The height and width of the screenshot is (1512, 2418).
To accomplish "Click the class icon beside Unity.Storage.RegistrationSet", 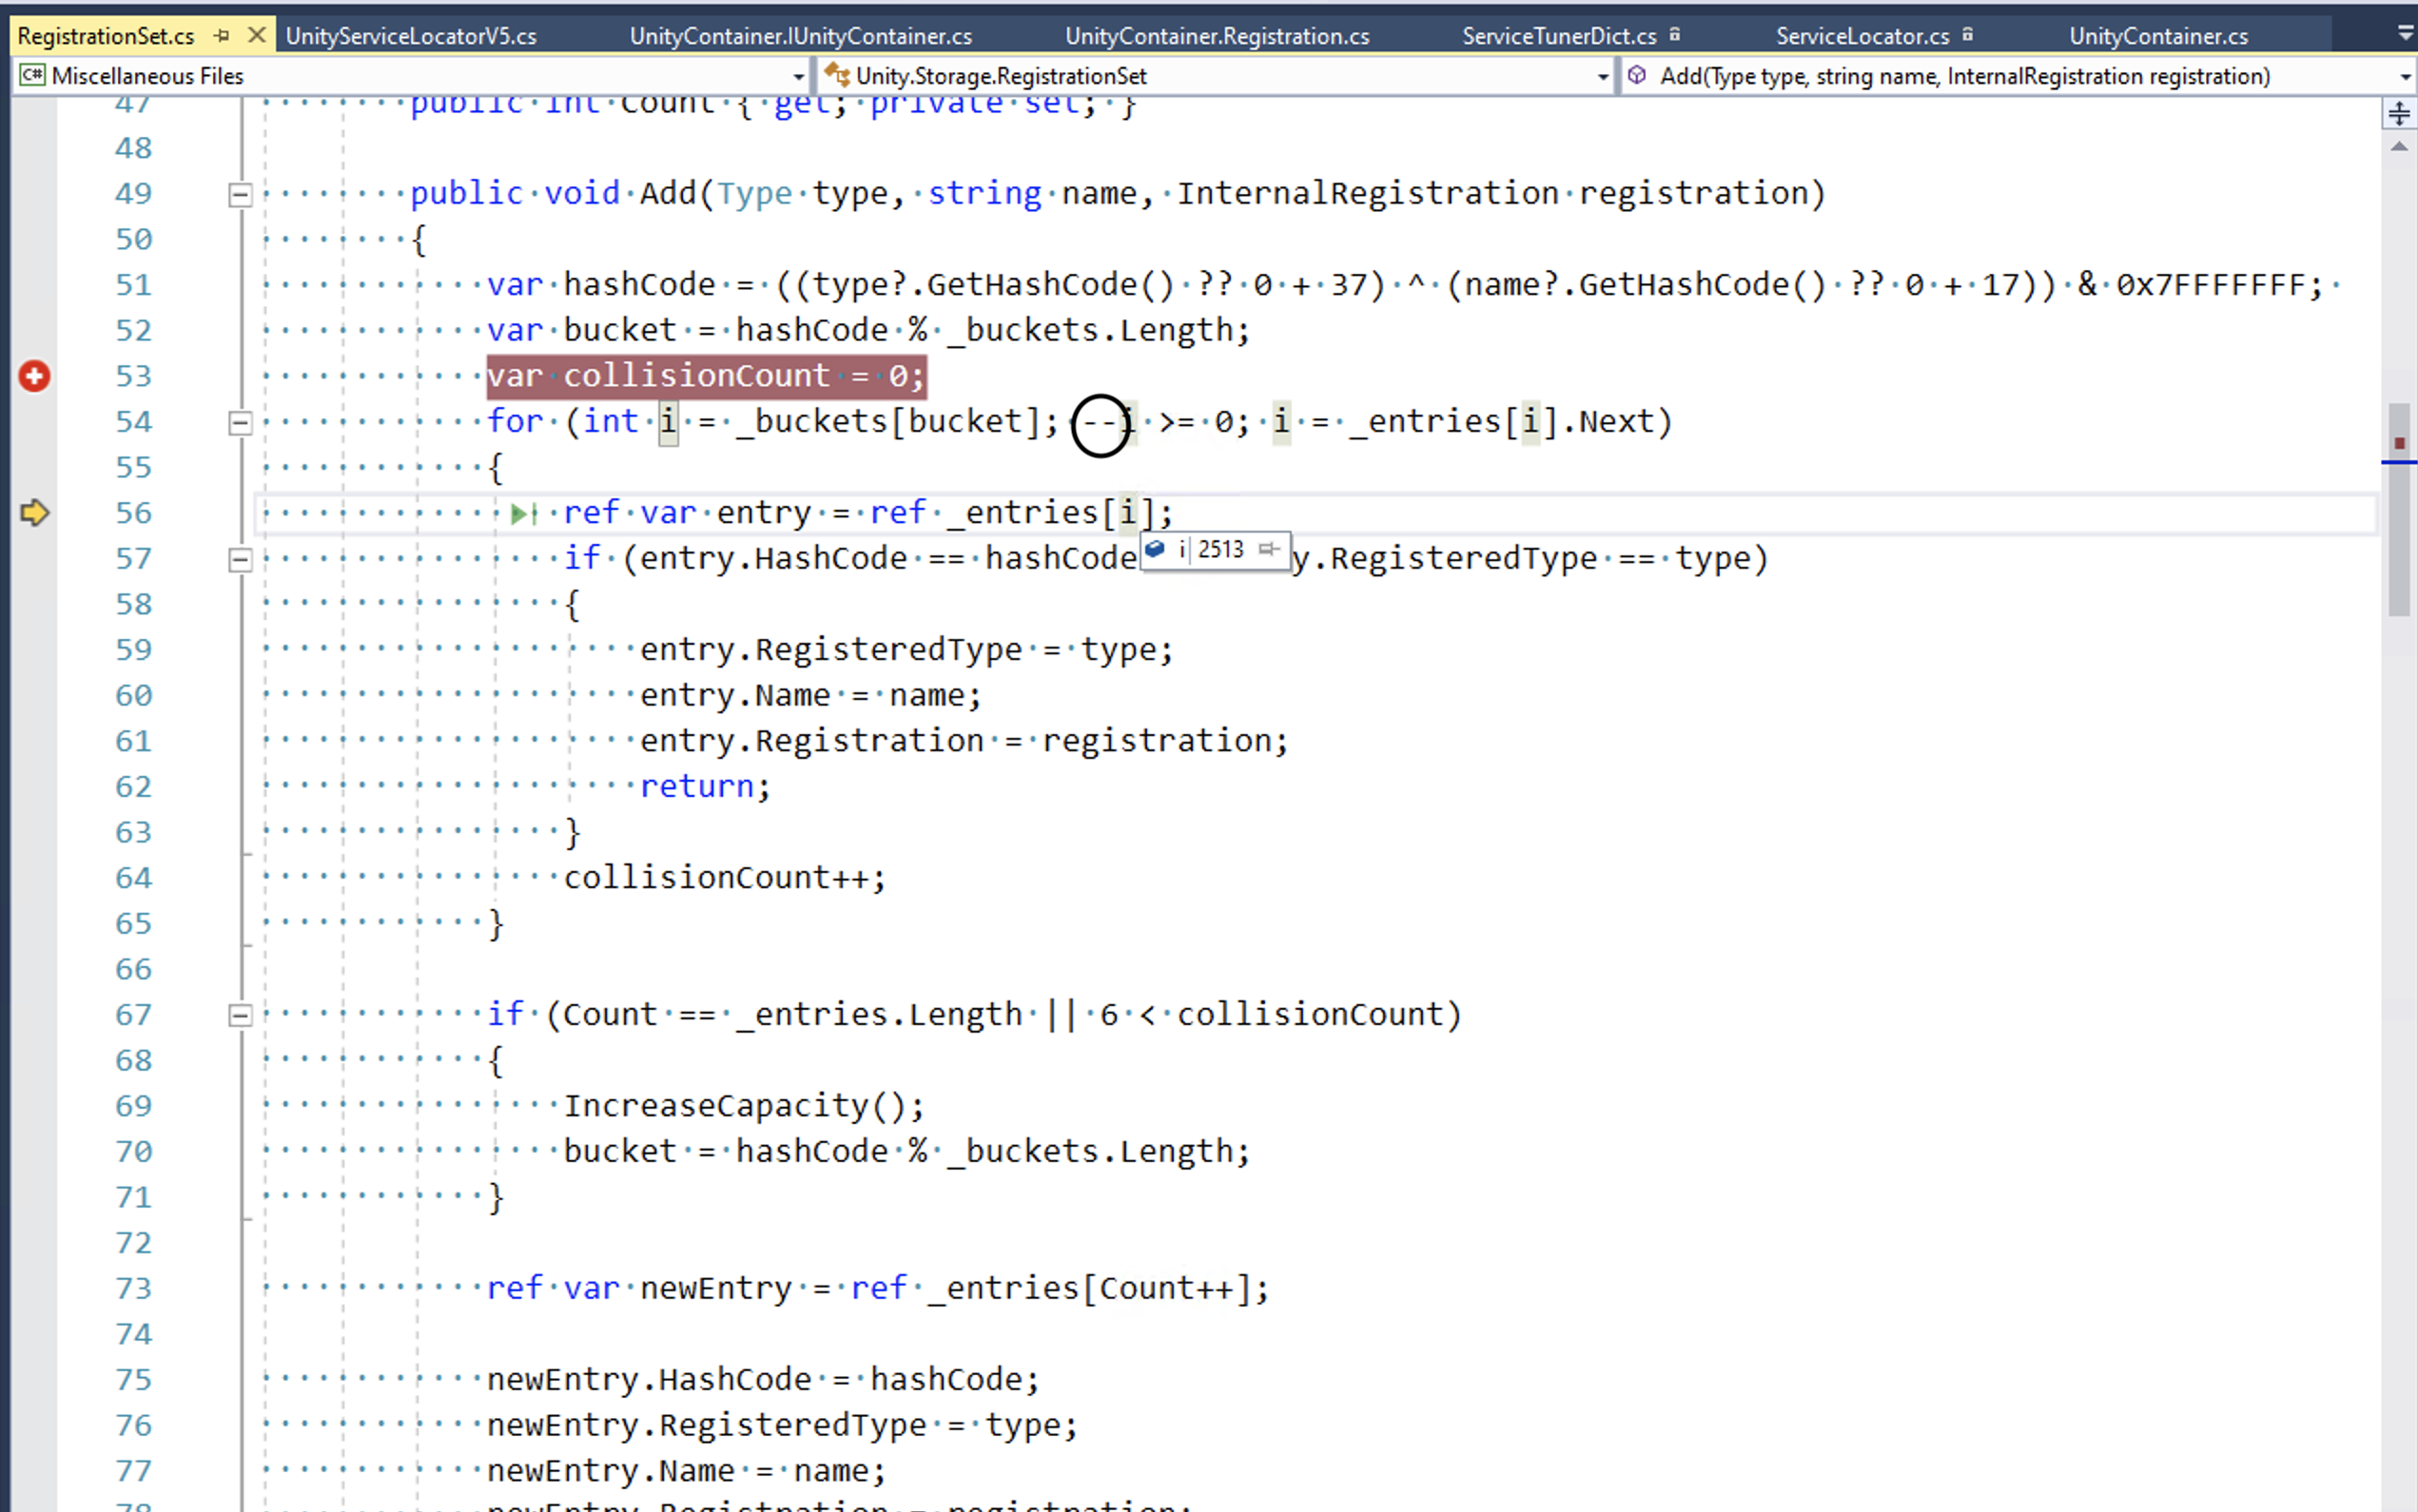I will (x=840, y=75).
